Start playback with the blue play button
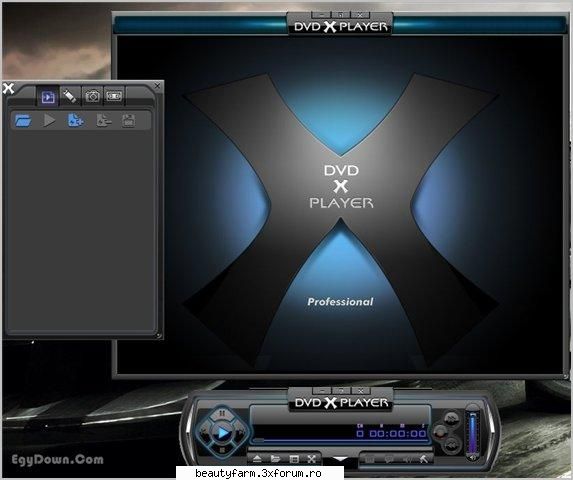573x480 pixels. 222,433
